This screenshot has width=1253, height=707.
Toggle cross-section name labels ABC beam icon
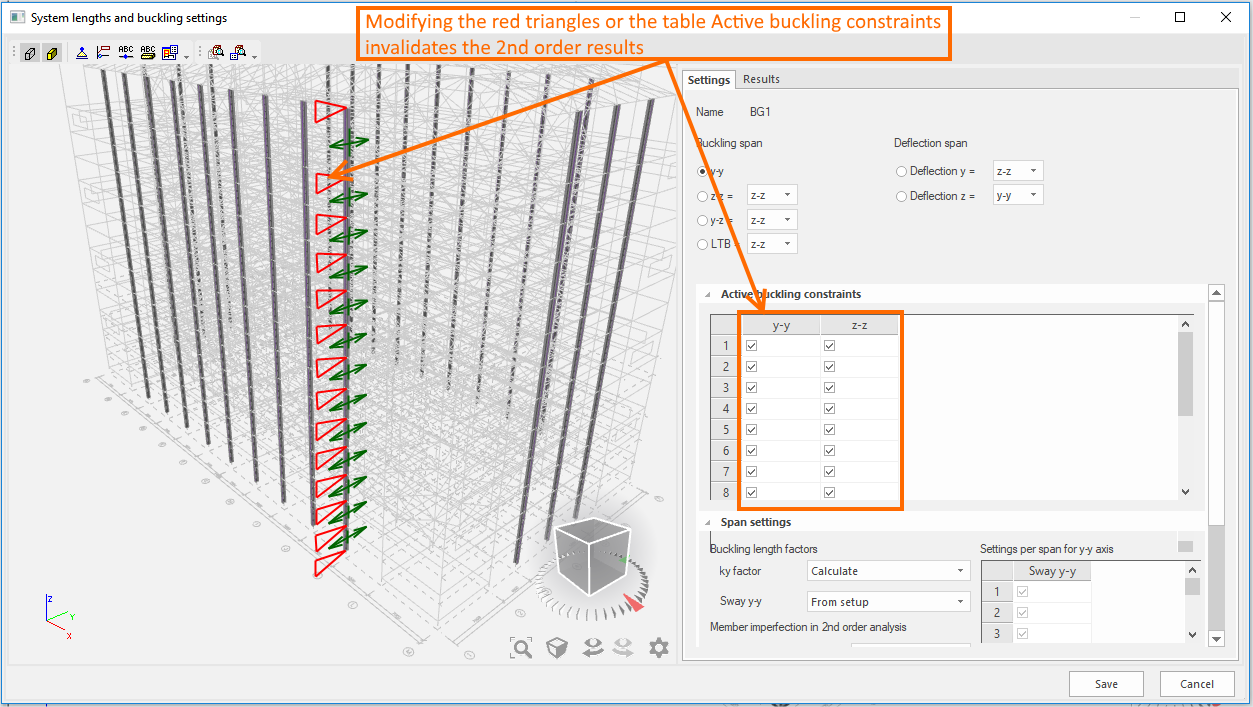tap(148, 53)
